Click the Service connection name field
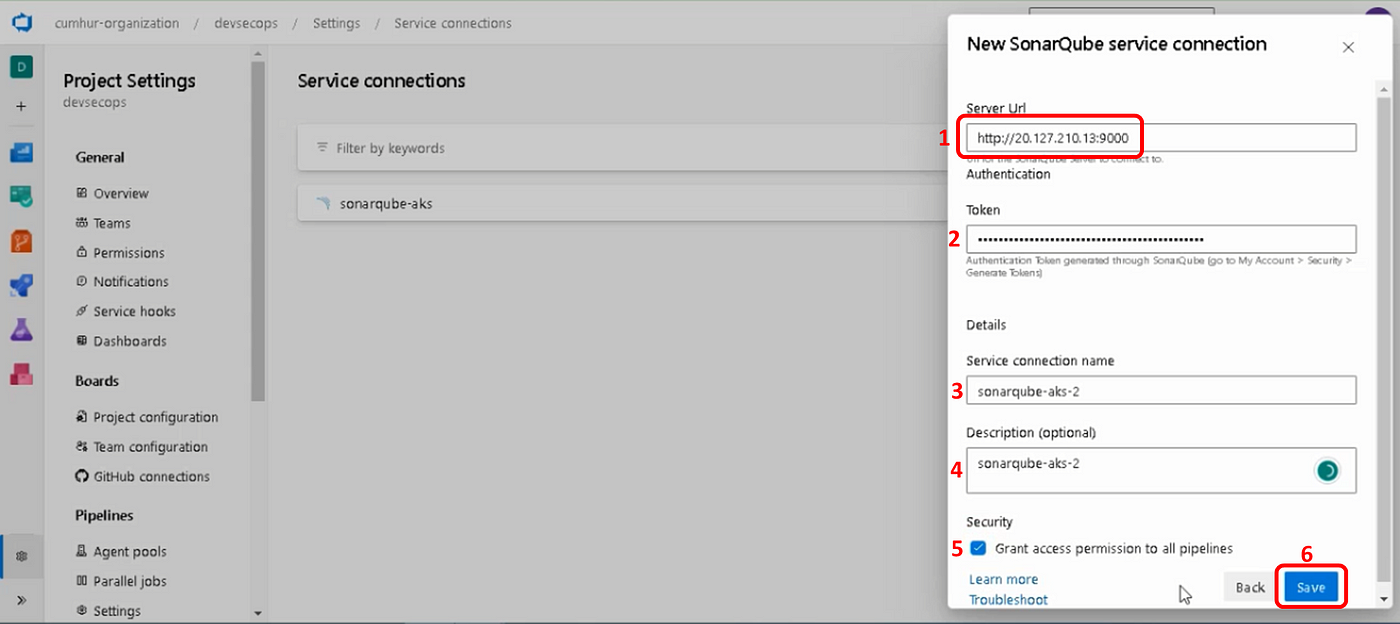The width and height of the screenshot is (1400, 624). click(x=1161, y=391)
